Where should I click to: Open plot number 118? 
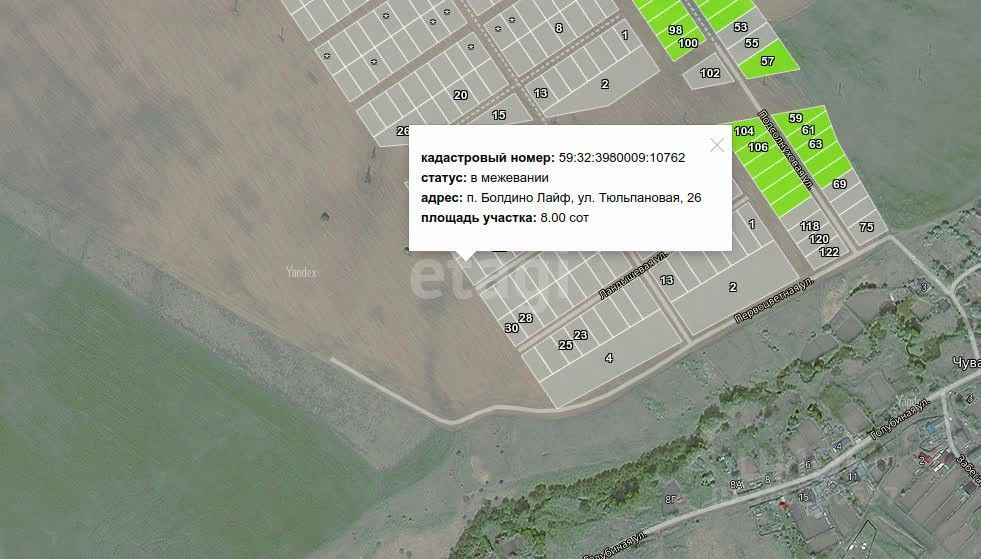(810, 226)
